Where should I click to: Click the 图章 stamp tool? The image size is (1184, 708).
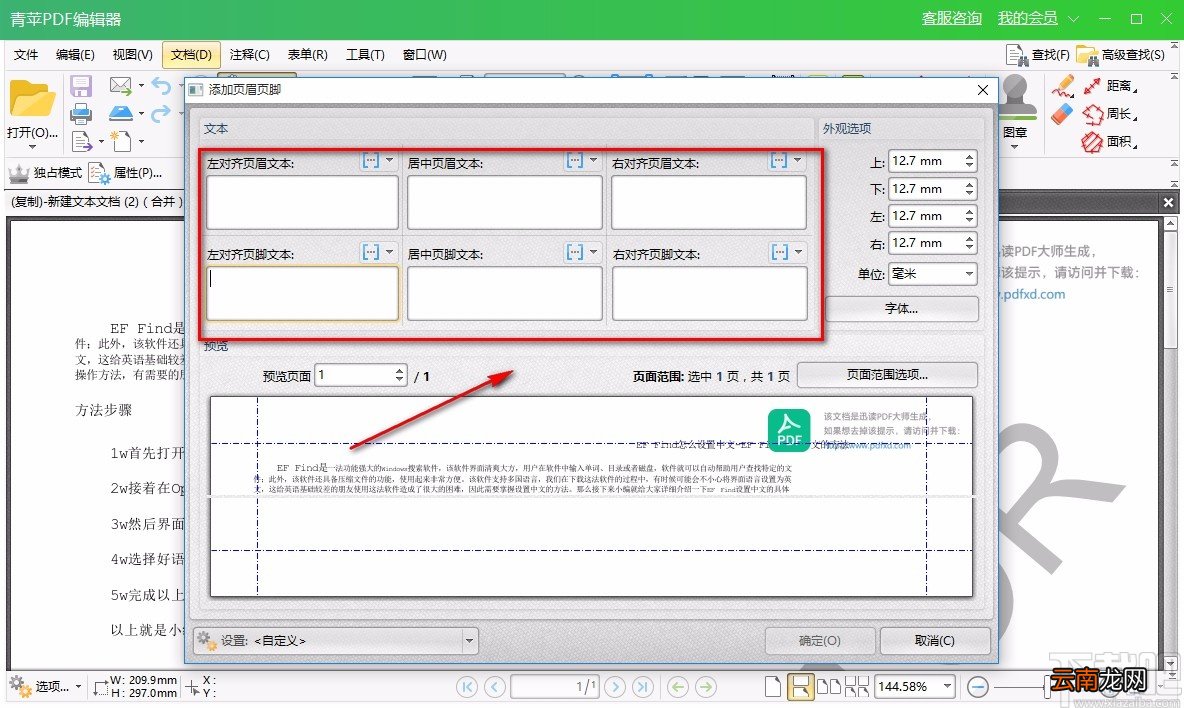pyautogui.click(x=1015, y=113)
